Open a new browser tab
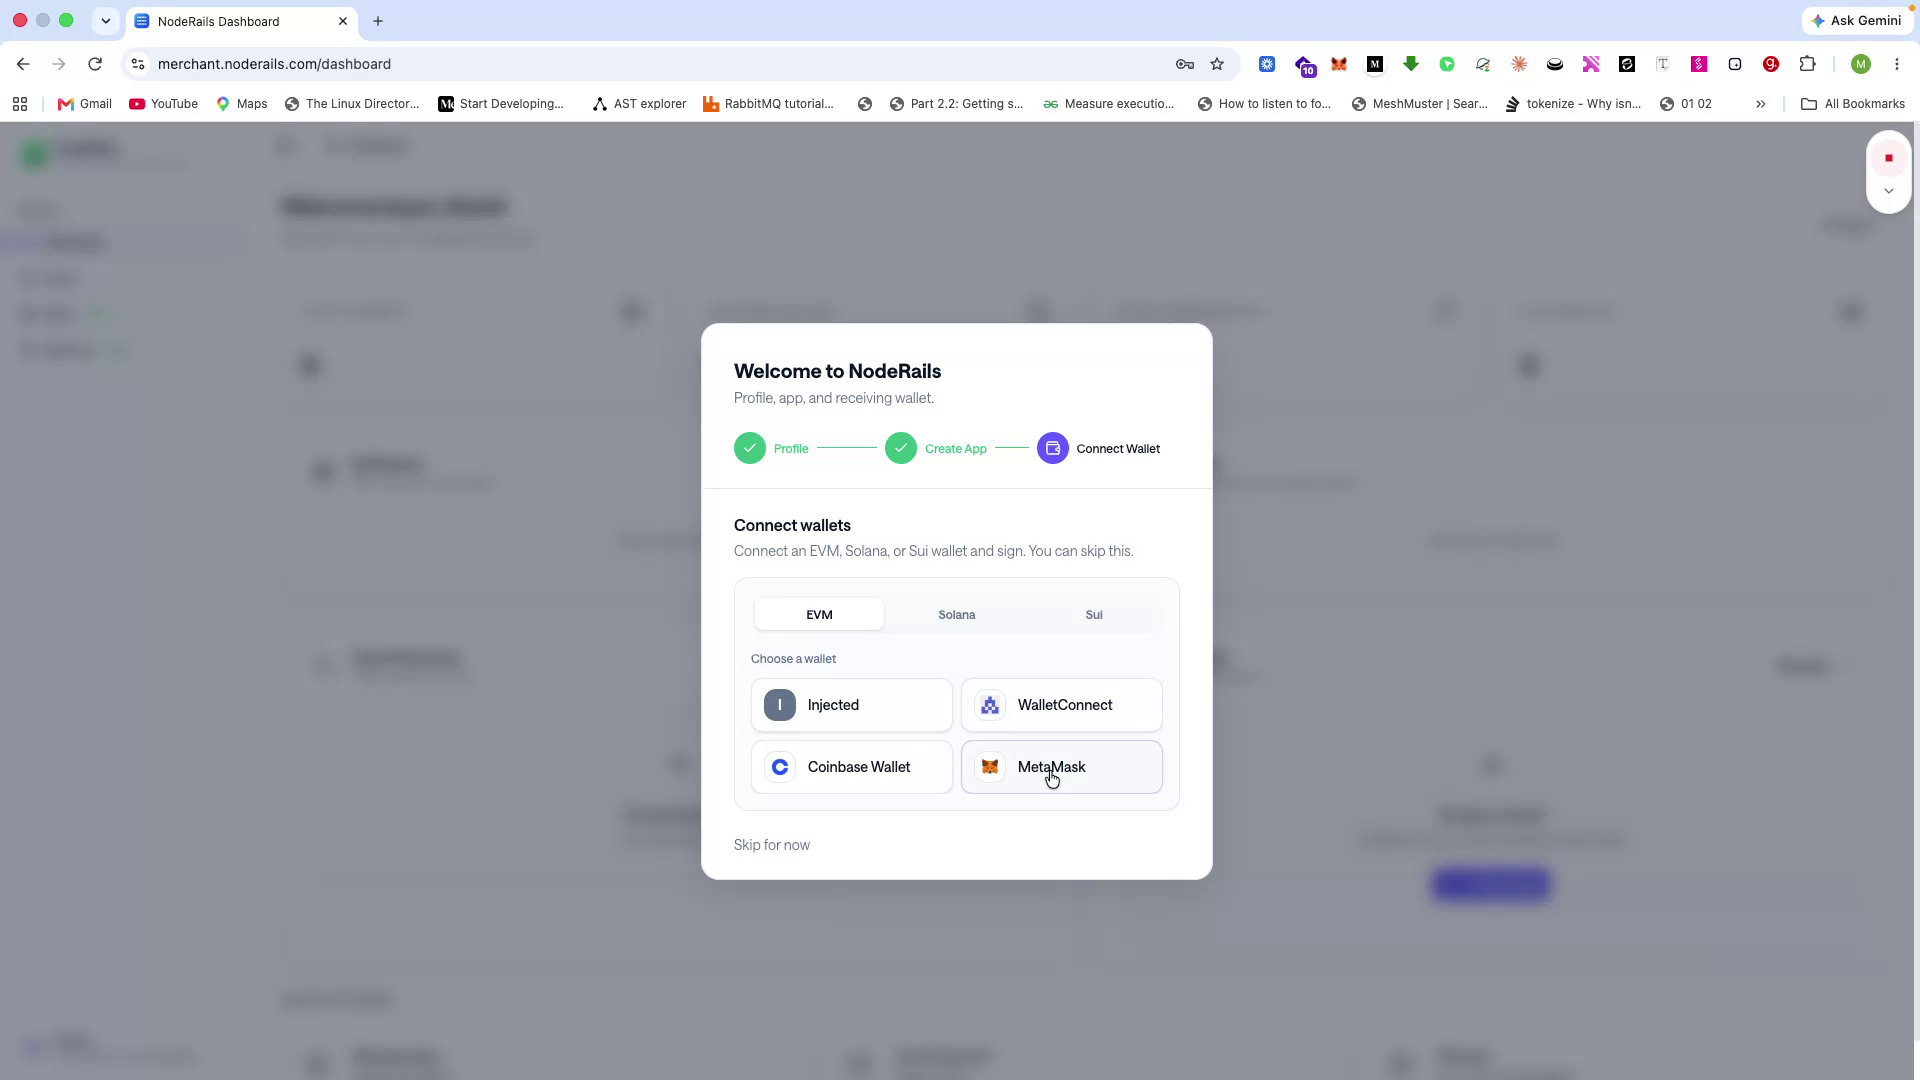 click(378, 21)
